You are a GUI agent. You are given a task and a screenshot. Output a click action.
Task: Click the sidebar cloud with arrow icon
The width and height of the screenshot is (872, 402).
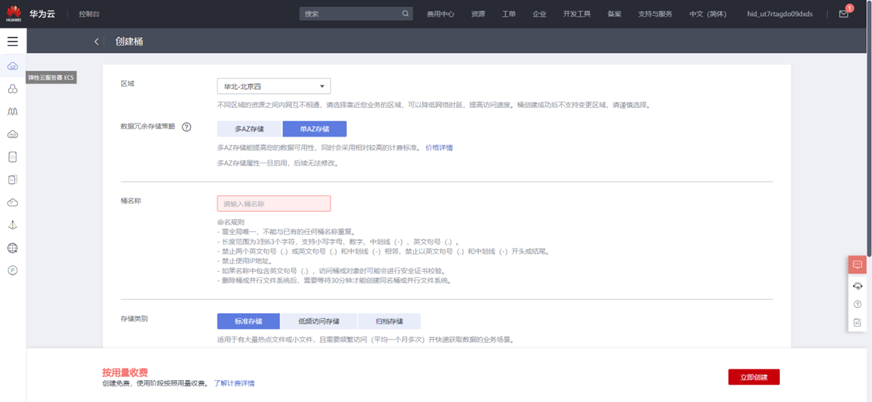click(x=12, y=202)
